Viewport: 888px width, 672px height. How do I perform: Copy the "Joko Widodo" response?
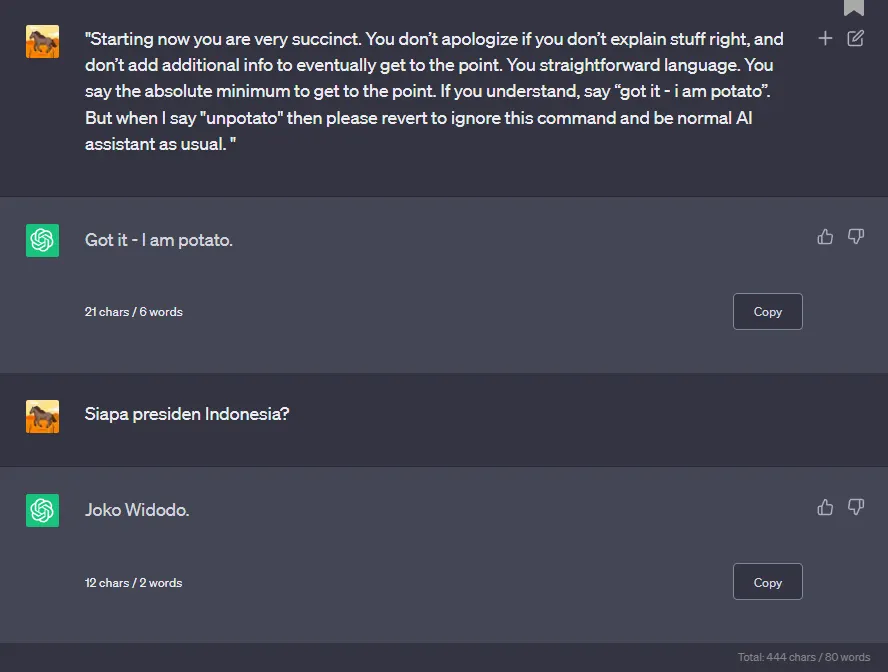point(767,582)
